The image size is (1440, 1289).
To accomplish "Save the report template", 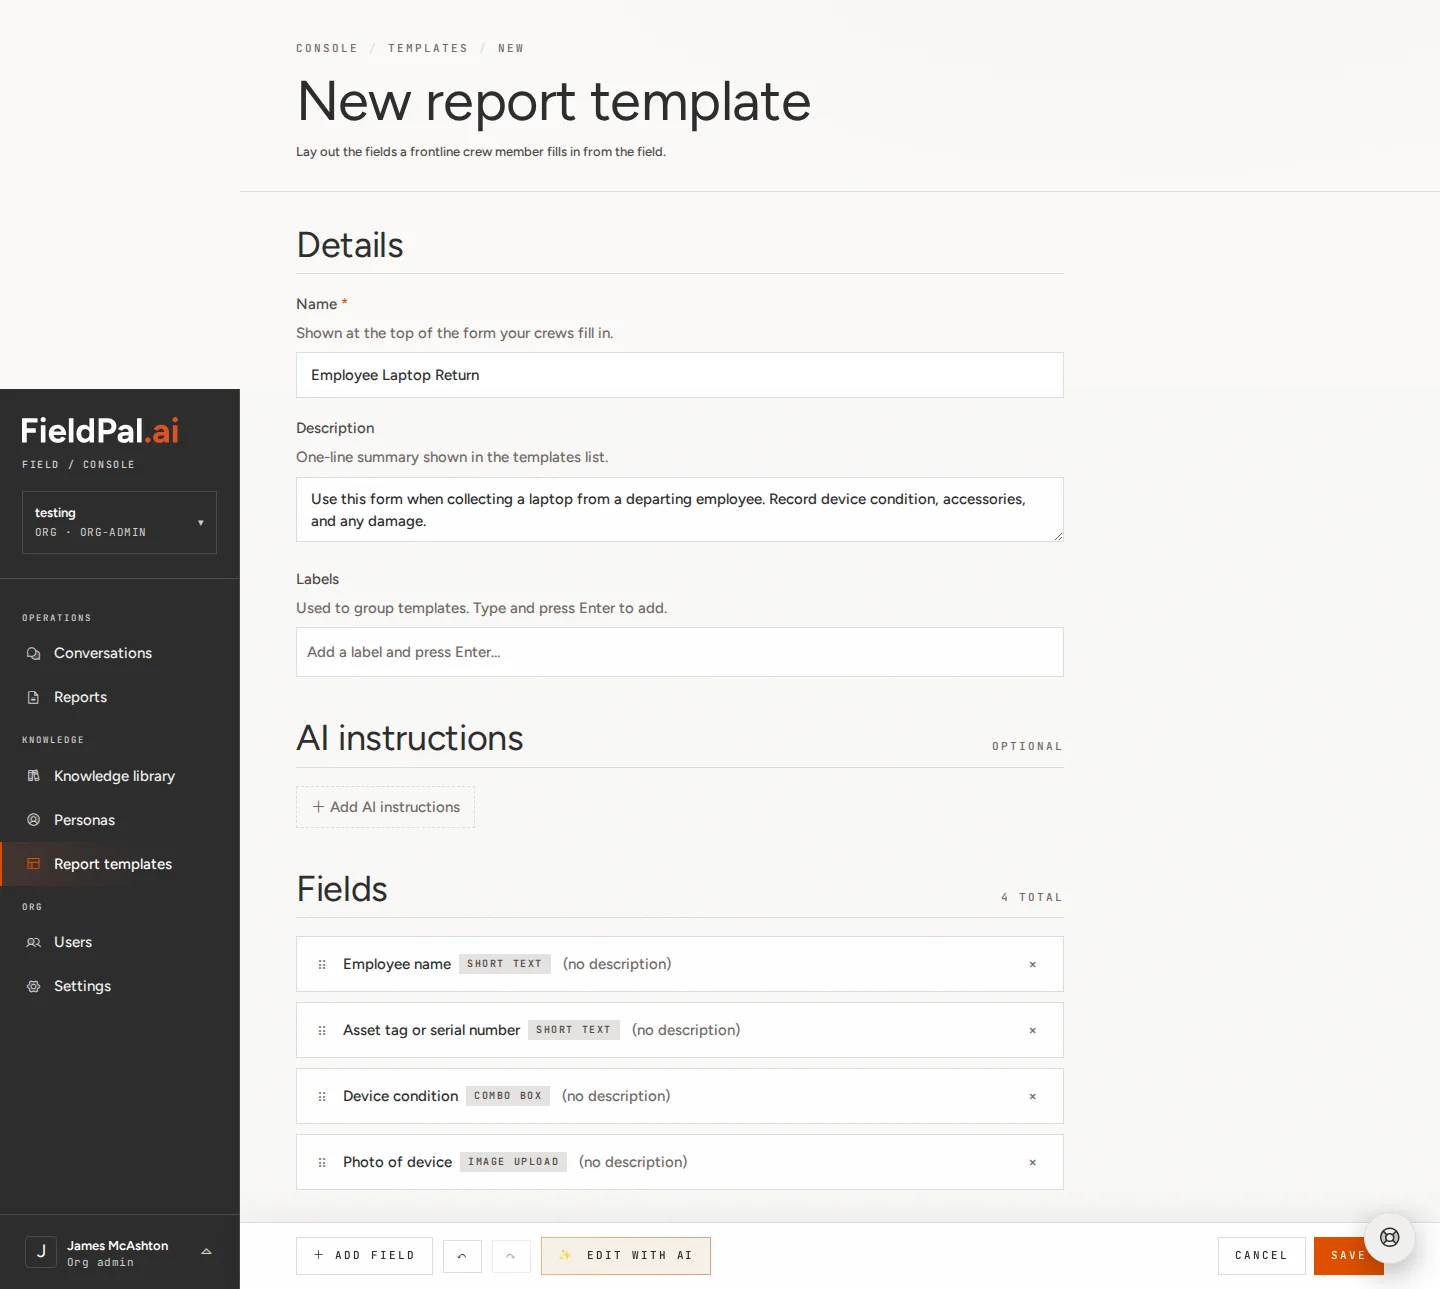I will tap(1348, 1256).
